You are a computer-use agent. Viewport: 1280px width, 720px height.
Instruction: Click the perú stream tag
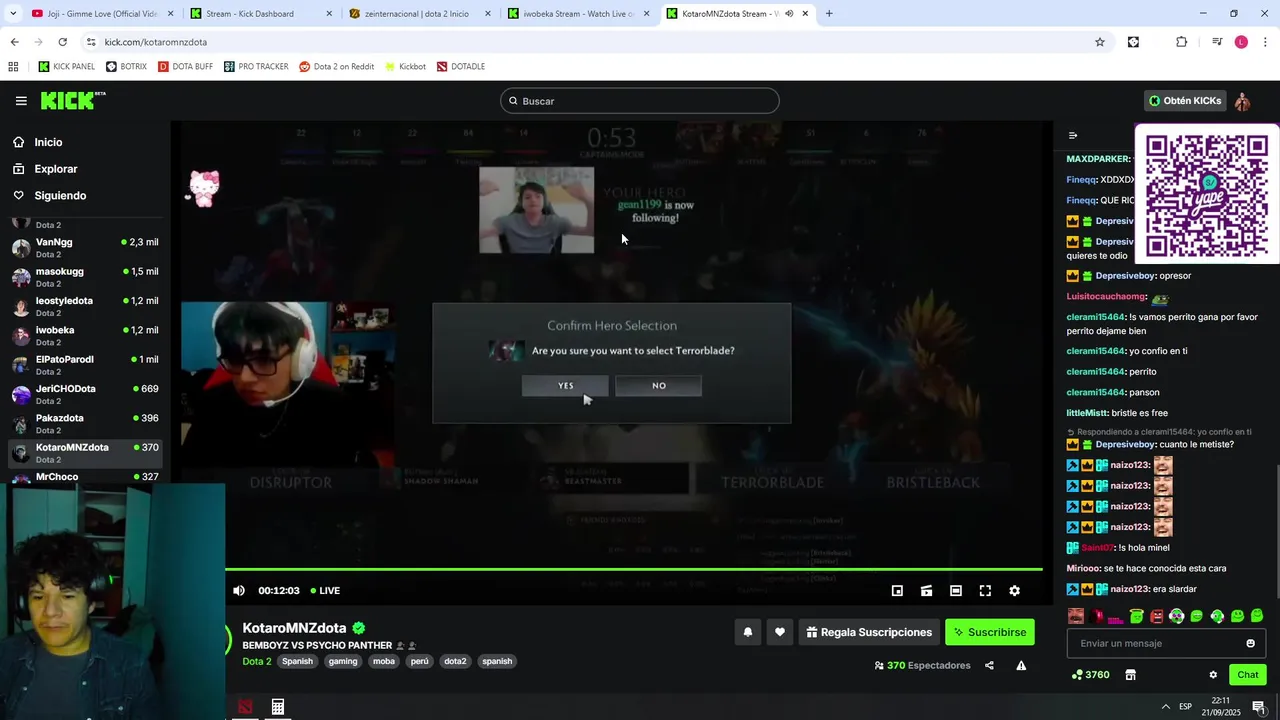pos(419,661)
